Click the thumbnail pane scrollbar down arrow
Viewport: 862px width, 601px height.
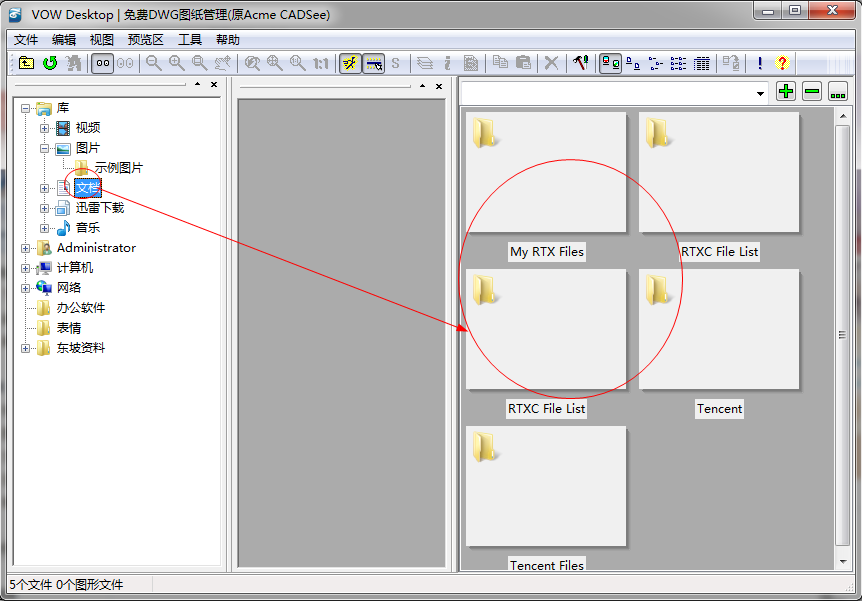843,561
